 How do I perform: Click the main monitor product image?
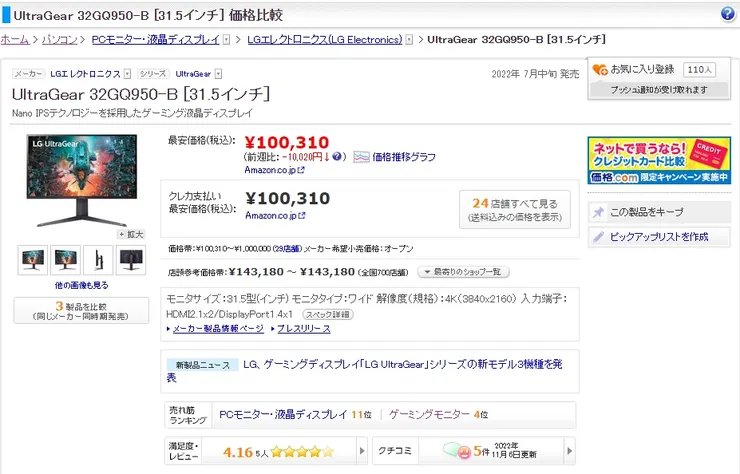pyautogui.click(x=82, y=180)
